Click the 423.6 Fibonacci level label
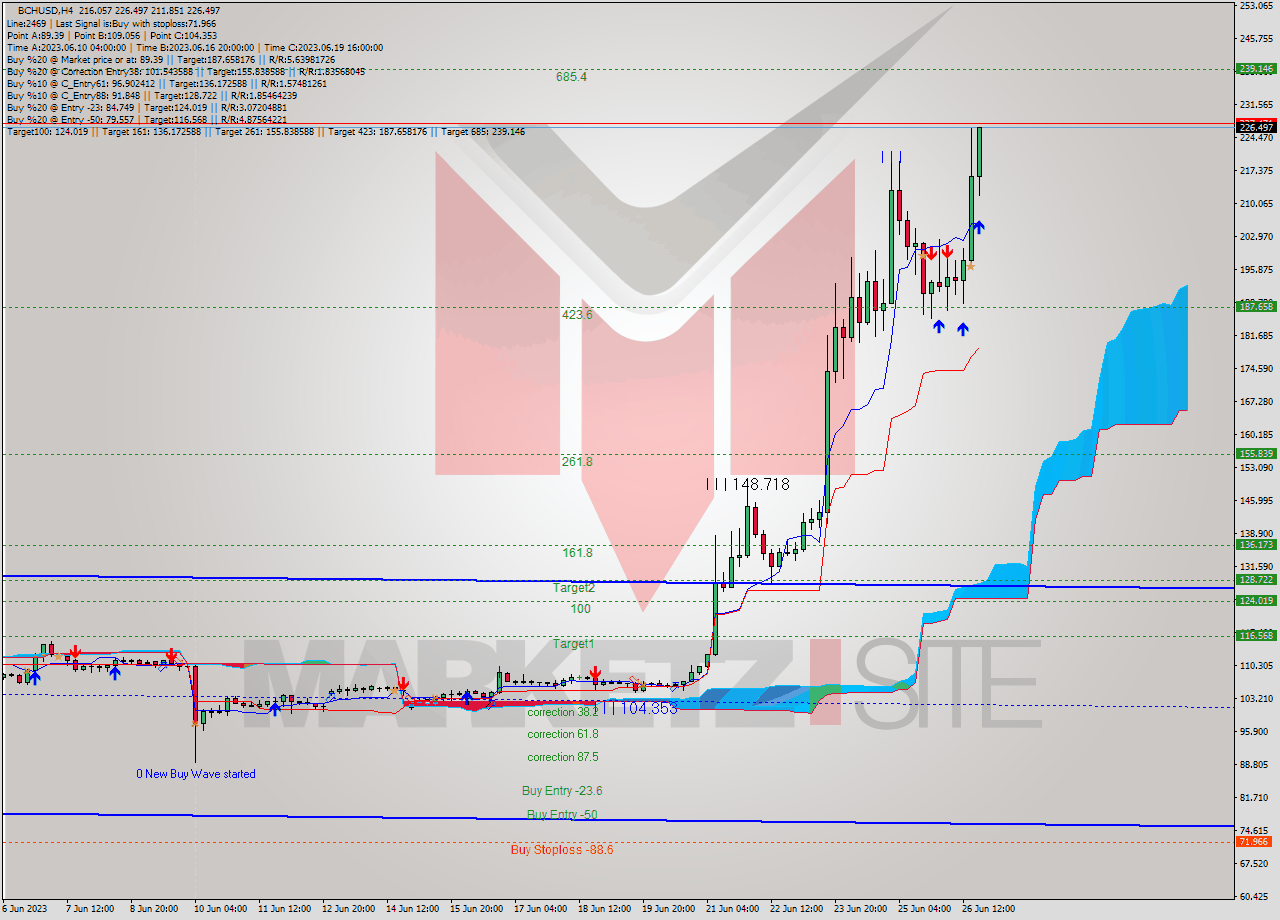1280x920 pixels. pos(577,314)
